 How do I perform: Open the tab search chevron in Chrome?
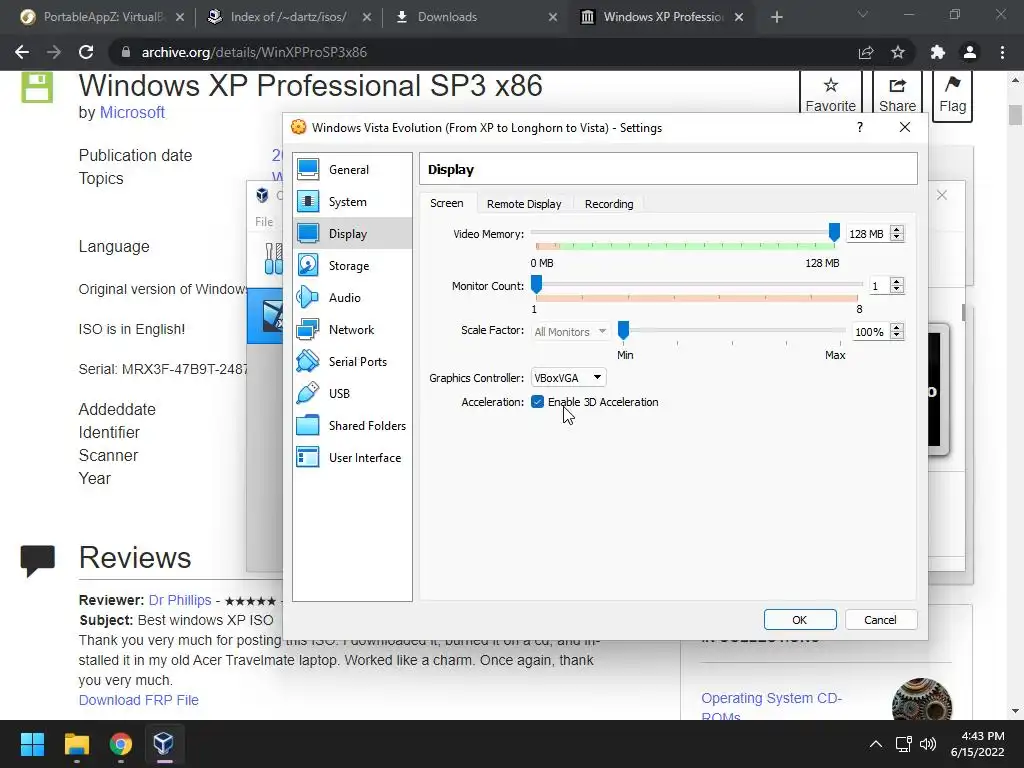(863, 14)
